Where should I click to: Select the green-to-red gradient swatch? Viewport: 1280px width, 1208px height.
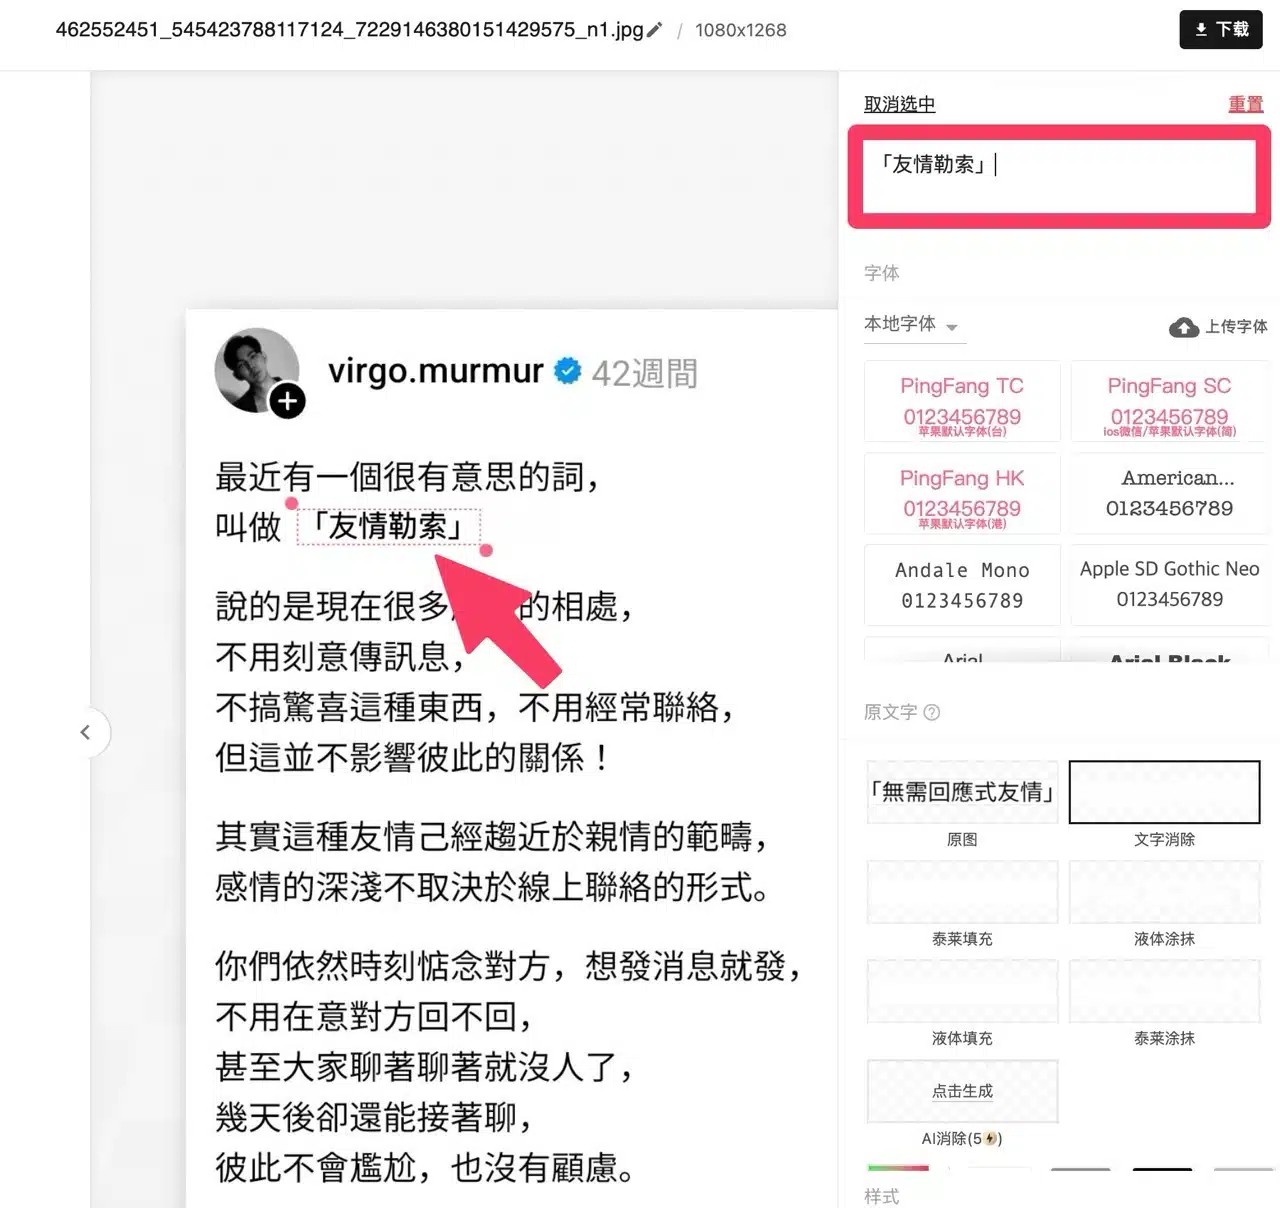coord(898,1168)
